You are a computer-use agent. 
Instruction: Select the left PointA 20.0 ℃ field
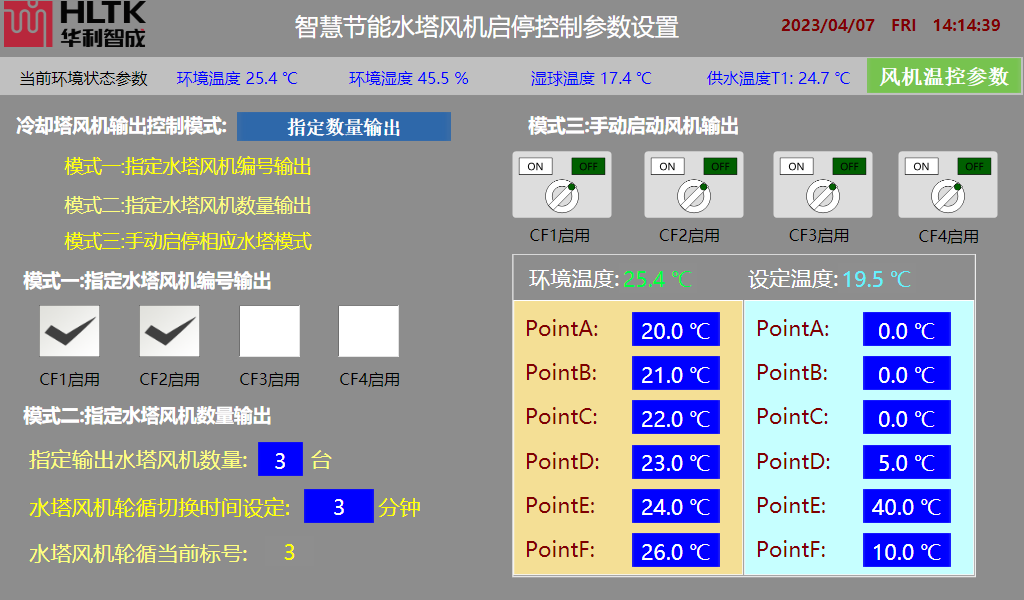point(675,330)
